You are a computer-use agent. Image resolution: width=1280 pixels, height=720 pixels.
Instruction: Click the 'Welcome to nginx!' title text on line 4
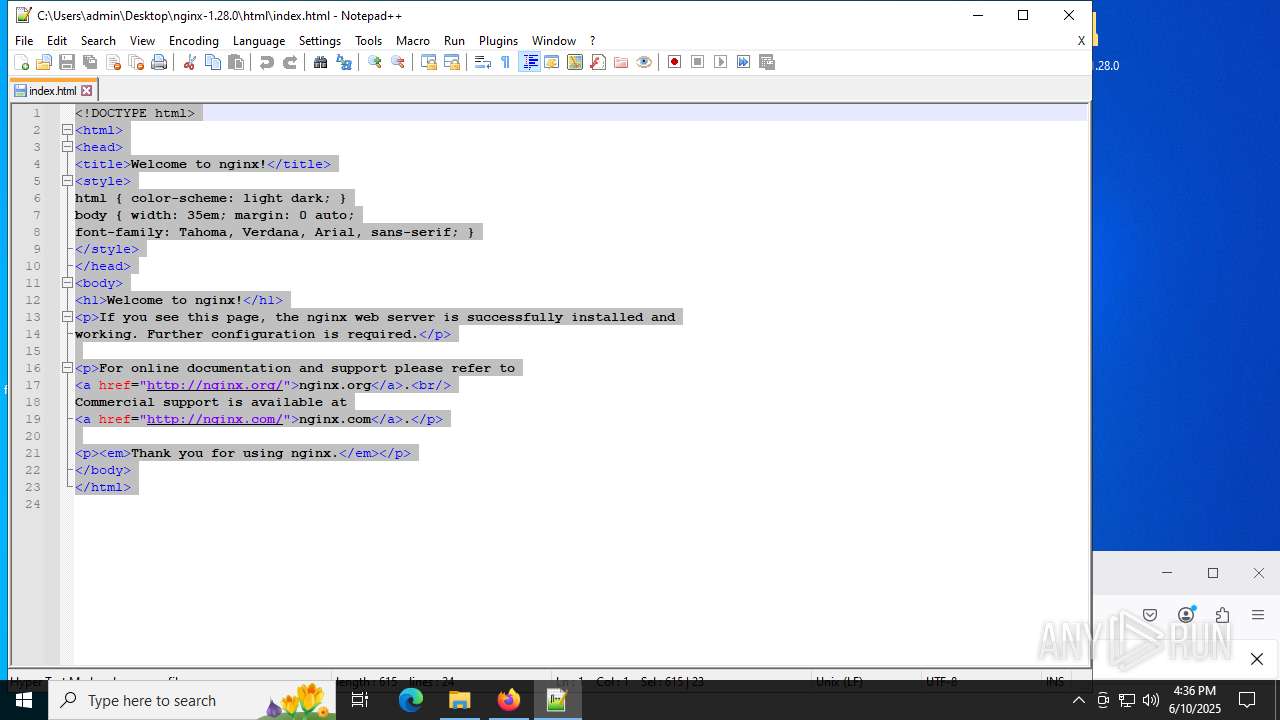198,164
